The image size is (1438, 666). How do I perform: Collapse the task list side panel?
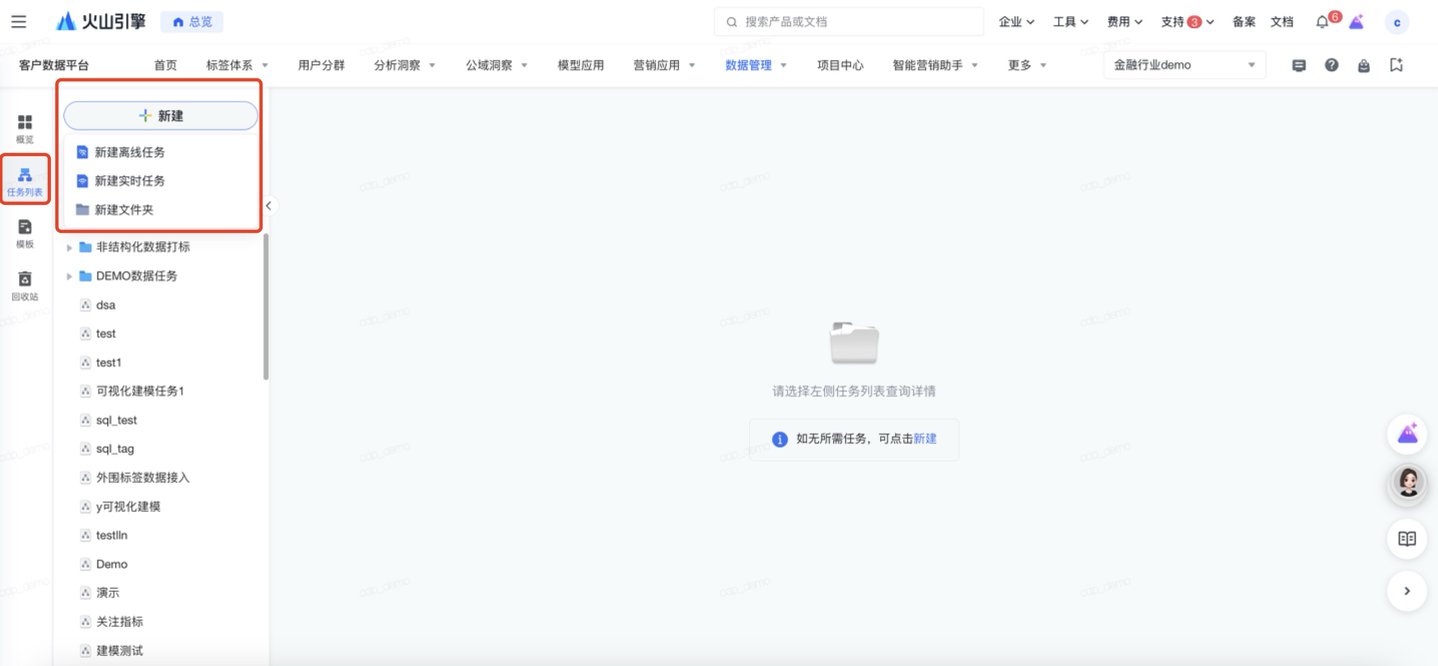coord(268,206)
